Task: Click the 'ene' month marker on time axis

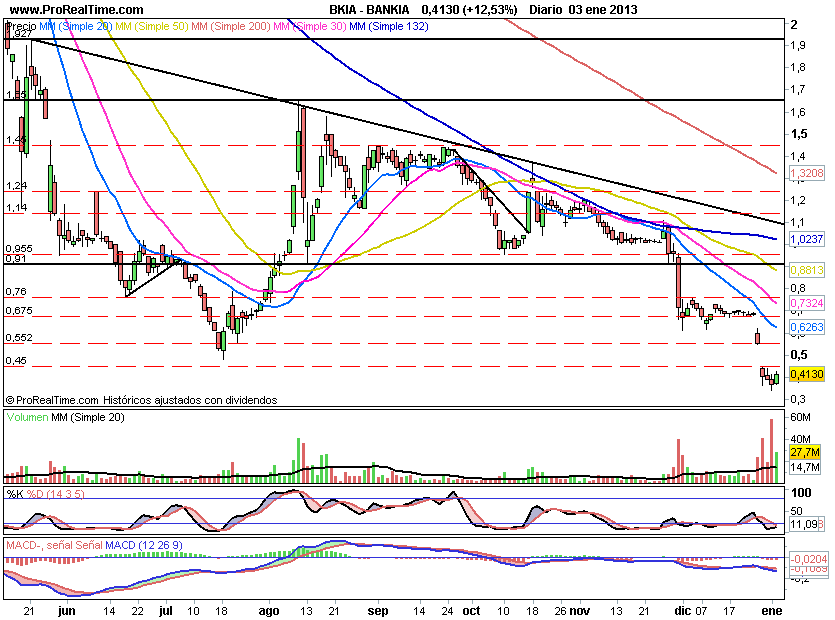Action: (772, 610)
